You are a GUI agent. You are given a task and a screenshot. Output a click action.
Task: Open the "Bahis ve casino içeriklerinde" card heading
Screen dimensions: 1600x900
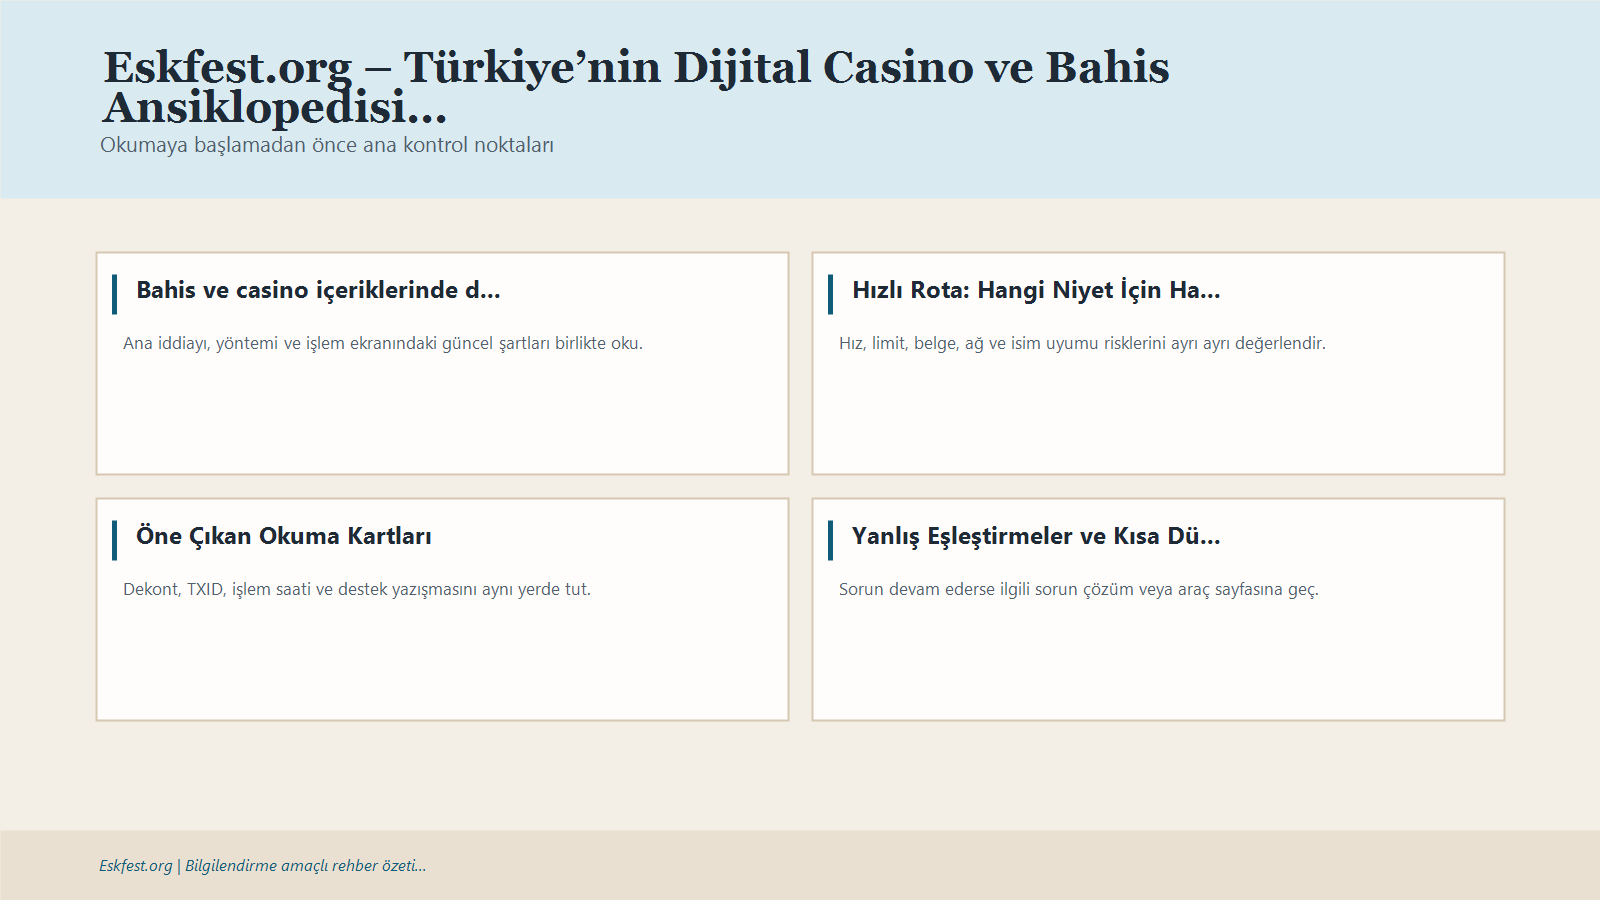coord(320,292)
